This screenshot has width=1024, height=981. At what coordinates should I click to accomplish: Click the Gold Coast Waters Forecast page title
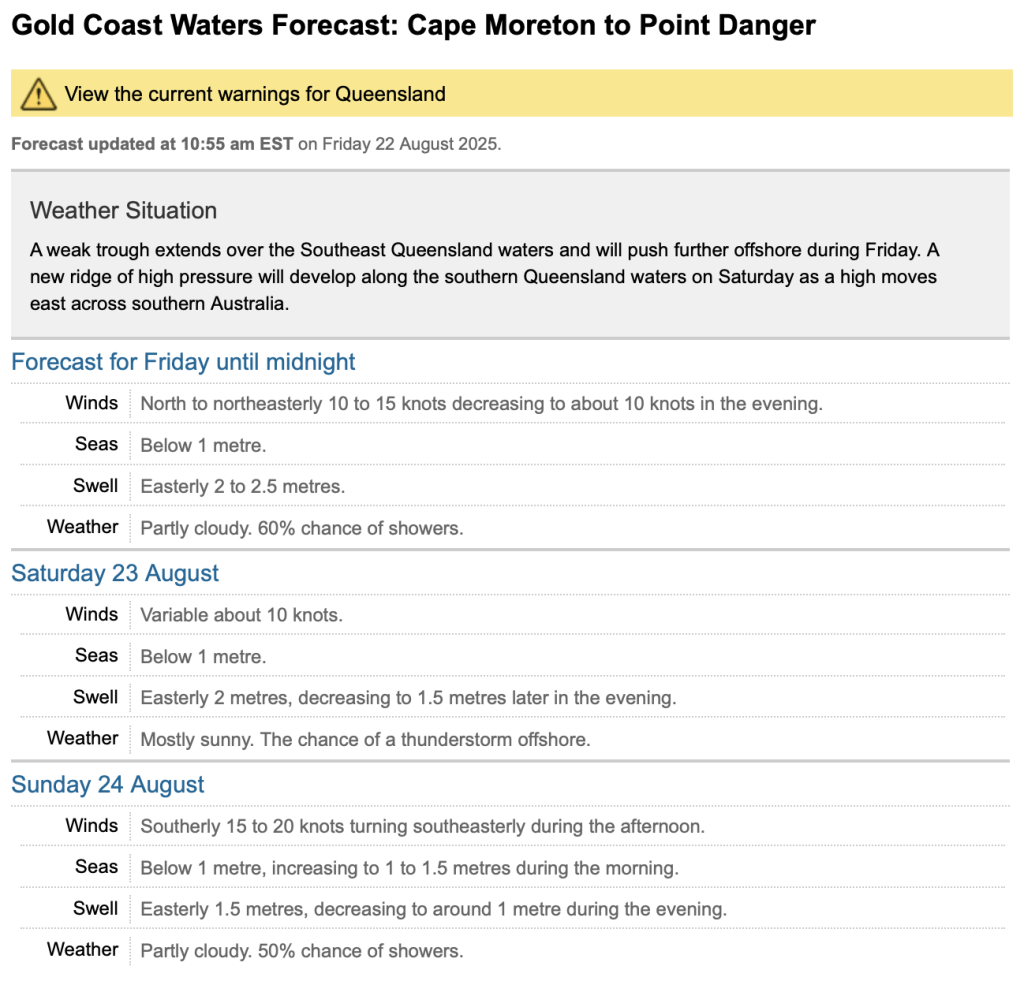(x=413, y=26)
